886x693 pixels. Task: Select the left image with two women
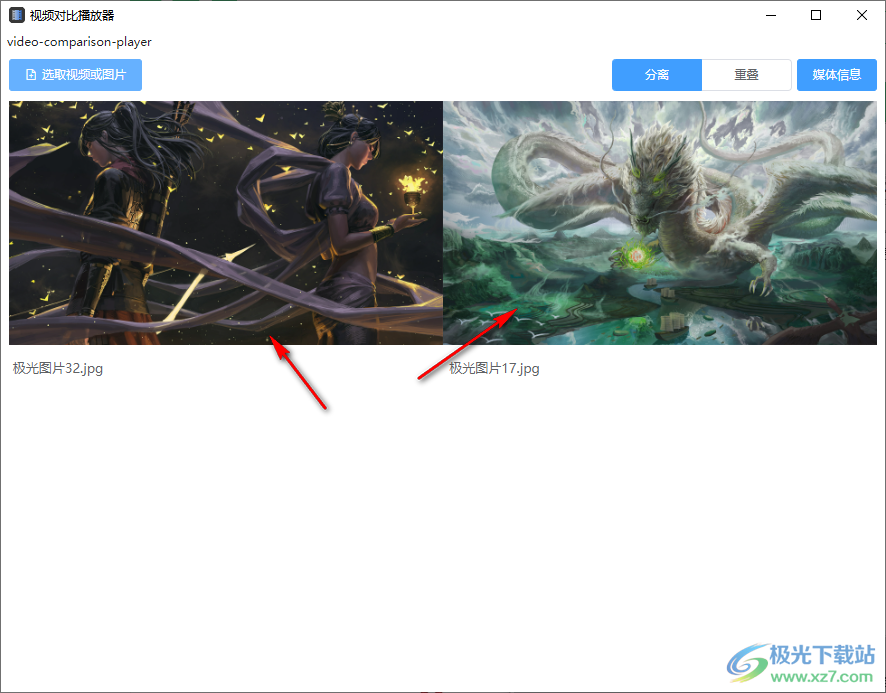coord(226,223)
